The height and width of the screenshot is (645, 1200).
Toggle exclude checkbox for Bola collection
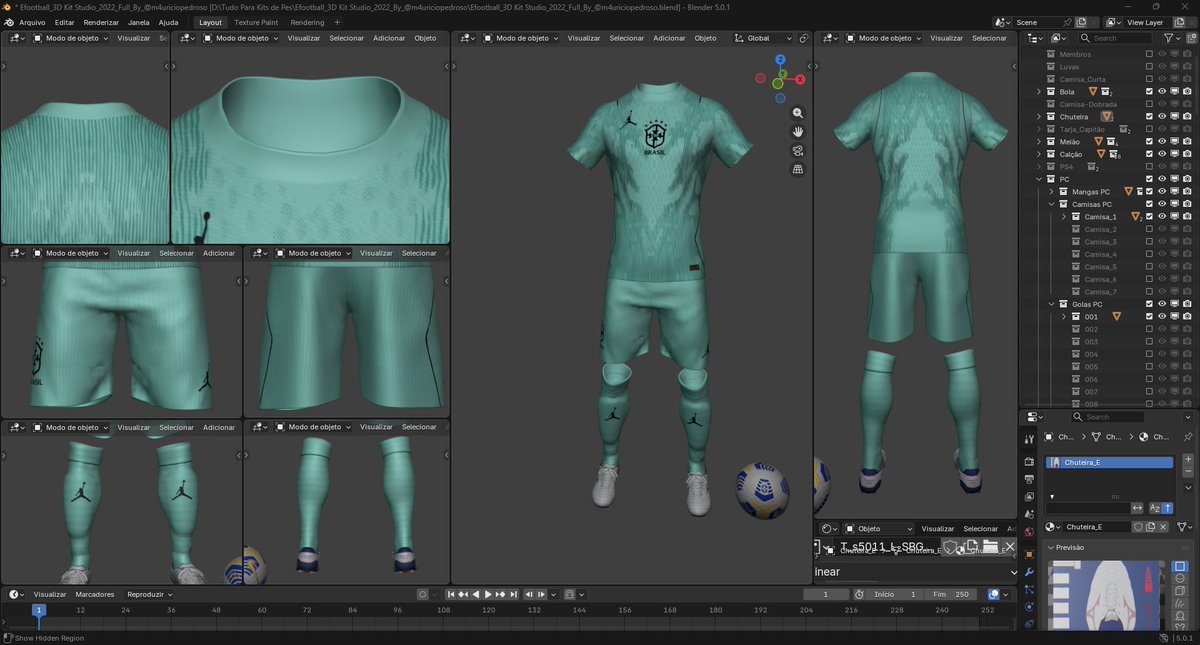coord(1149,91)
